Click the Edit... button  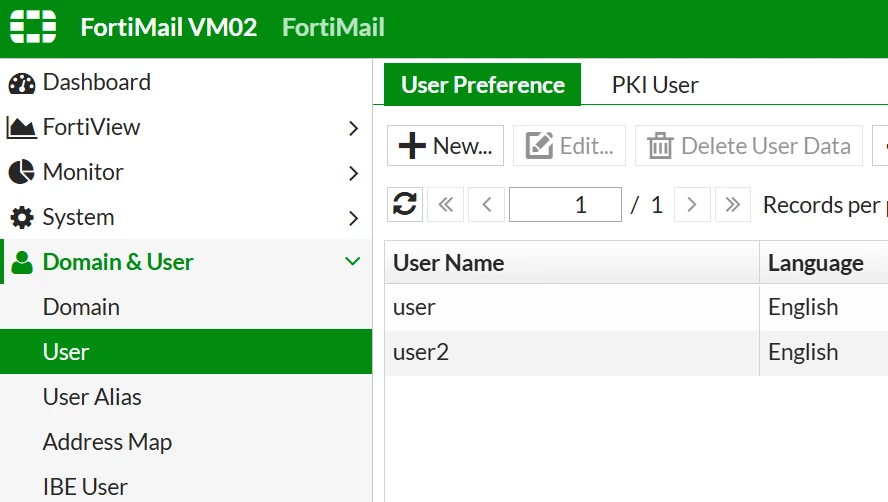(569, 146)
